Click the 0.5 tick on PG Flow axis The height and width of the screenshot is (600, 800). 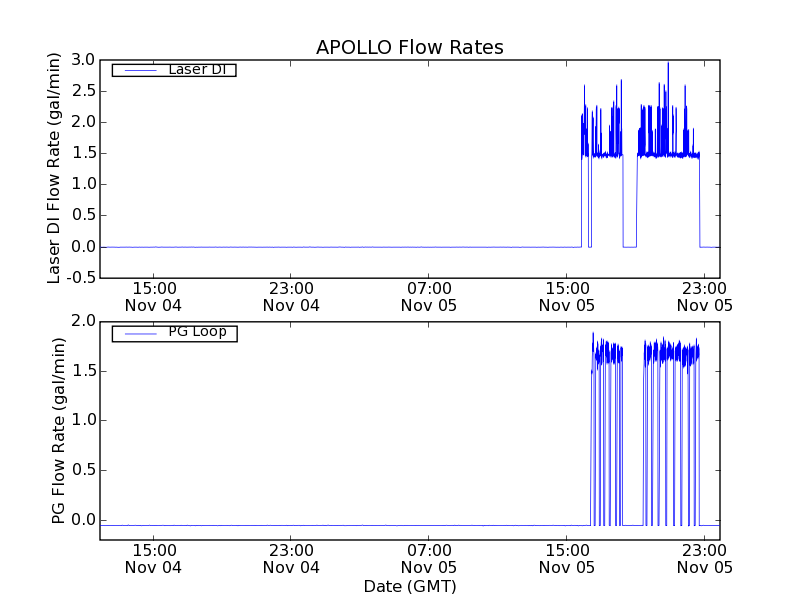tap(83, 470)
